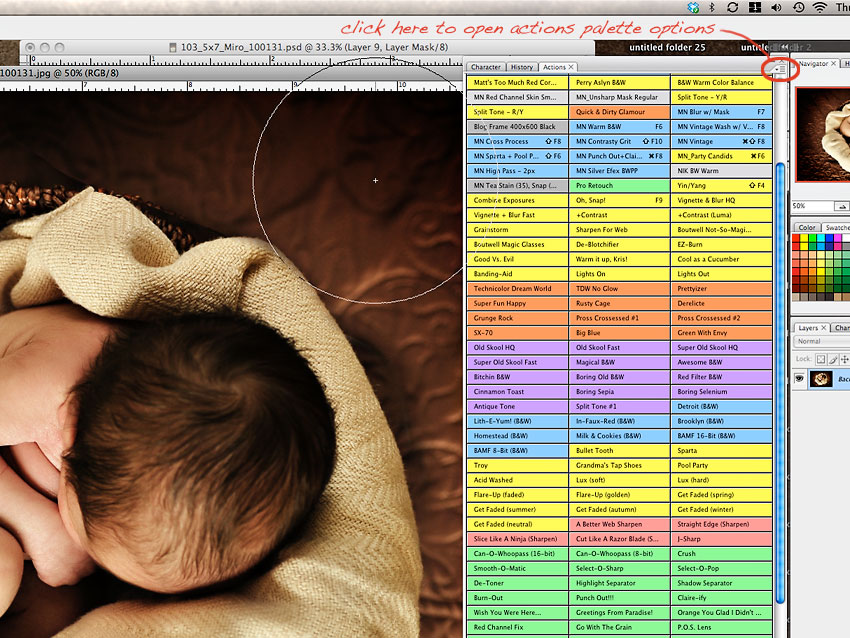Run the Pro Retouch action
Viewport: 850px width, 638px height.
(x=618, y=186)
